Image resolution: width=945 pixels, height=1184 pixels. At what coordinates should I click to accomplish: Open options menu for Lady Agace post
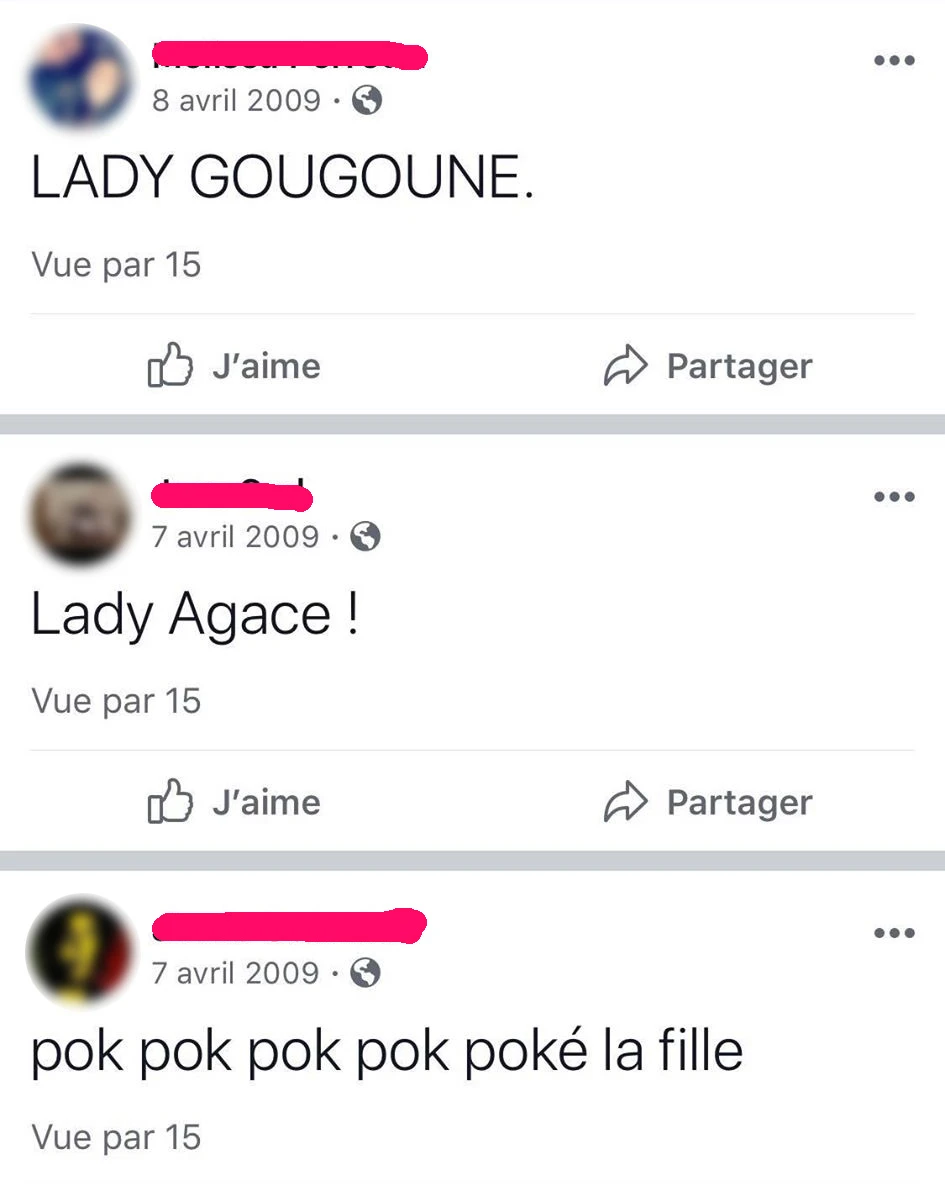point(894,496)
